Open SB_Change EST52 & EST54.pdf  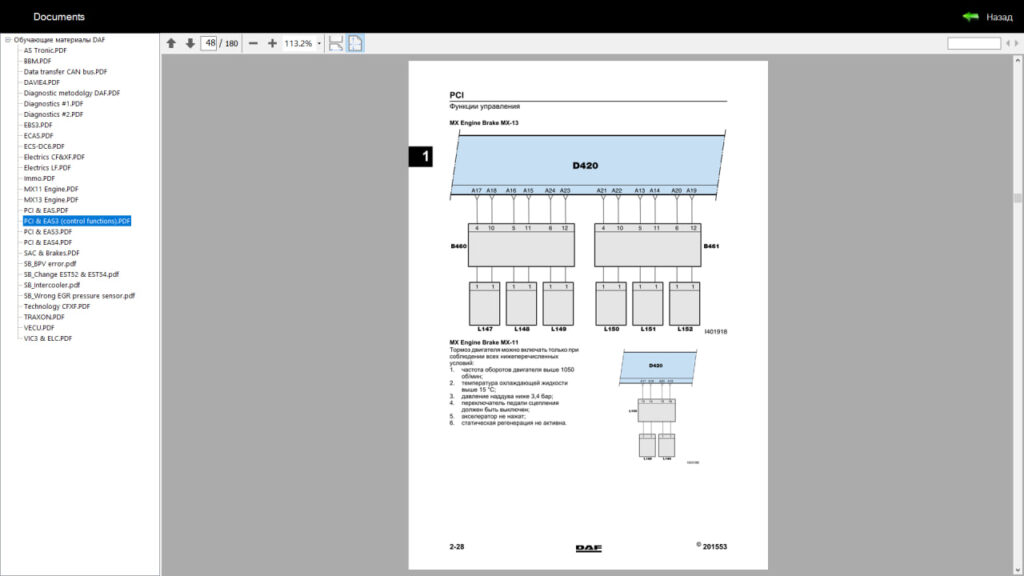point(71,274)
